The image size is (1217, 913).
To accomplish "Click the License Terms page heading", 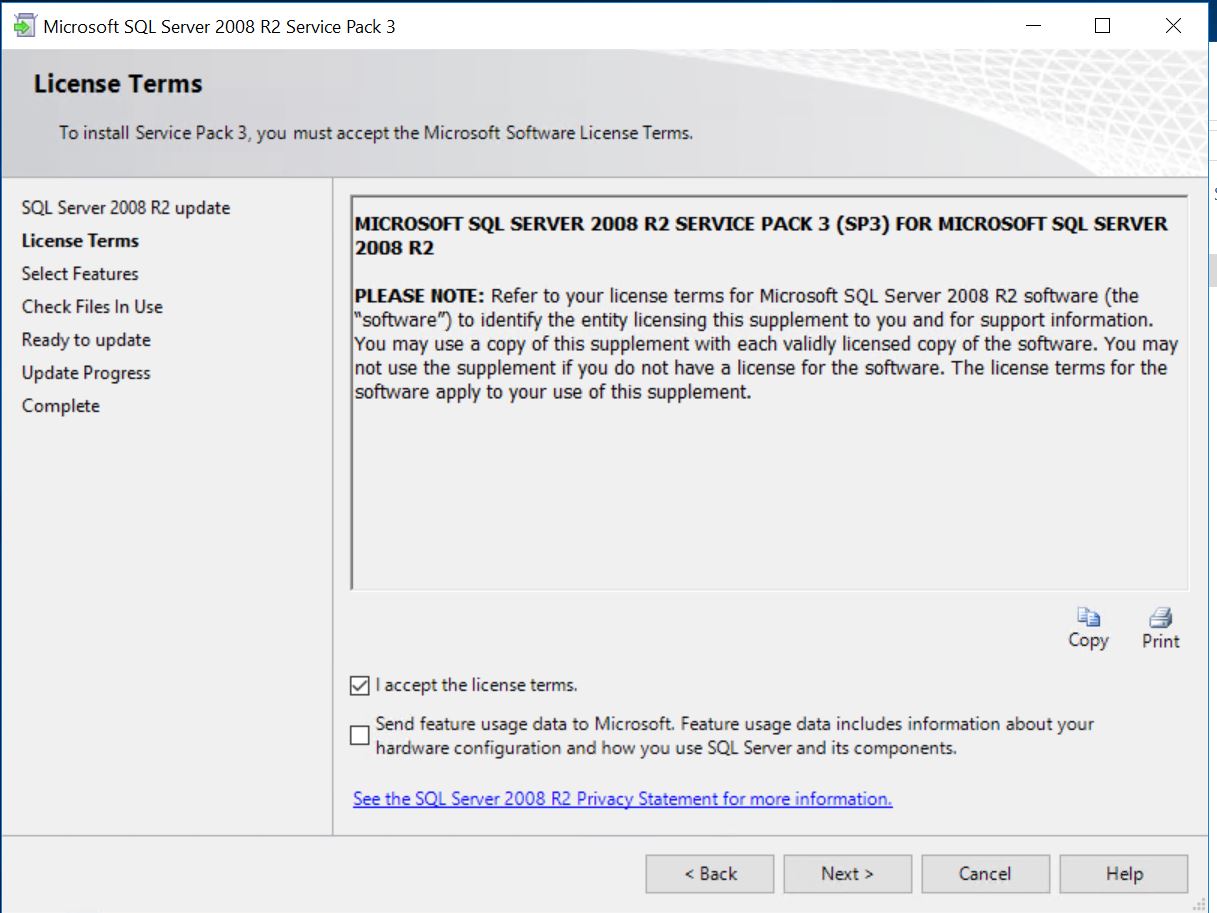I will (x=118, y=84).
